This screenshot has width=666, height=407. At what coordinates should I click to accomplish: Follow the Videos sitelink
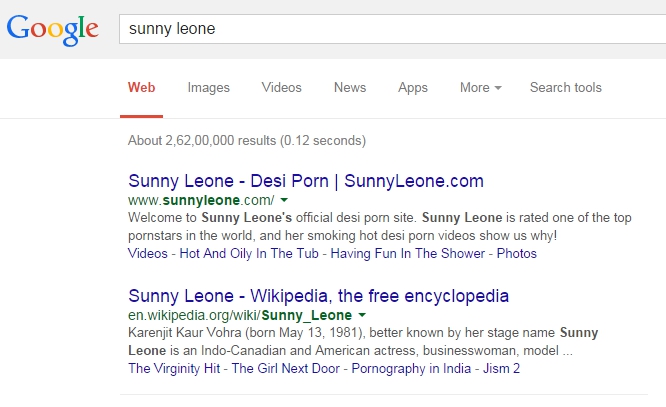148,254
